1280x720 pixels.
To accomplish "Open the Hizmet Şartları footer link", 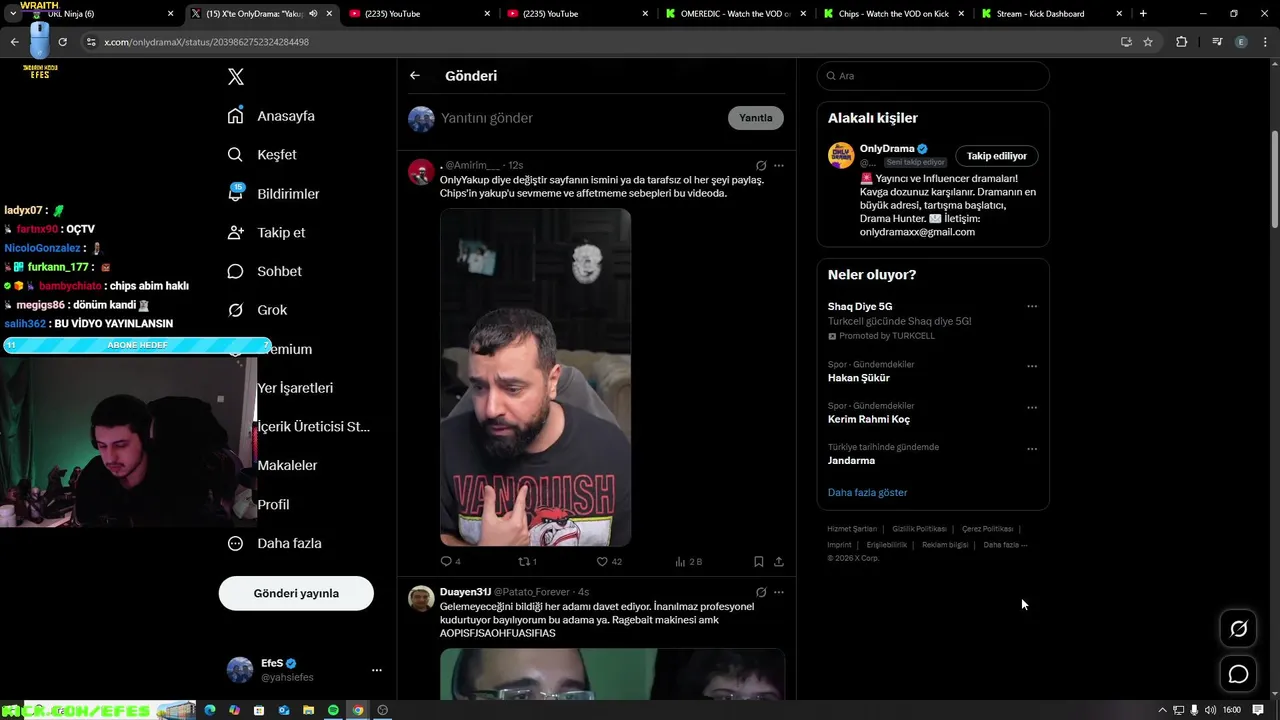I will click(x=852, y=529).
